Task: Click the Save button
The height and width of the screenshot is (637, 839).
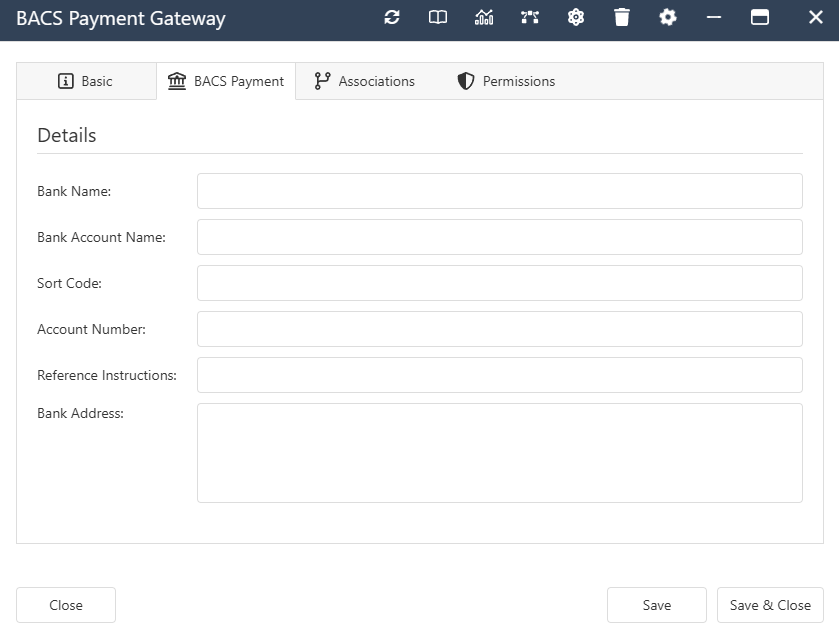Action: [656, 605]
